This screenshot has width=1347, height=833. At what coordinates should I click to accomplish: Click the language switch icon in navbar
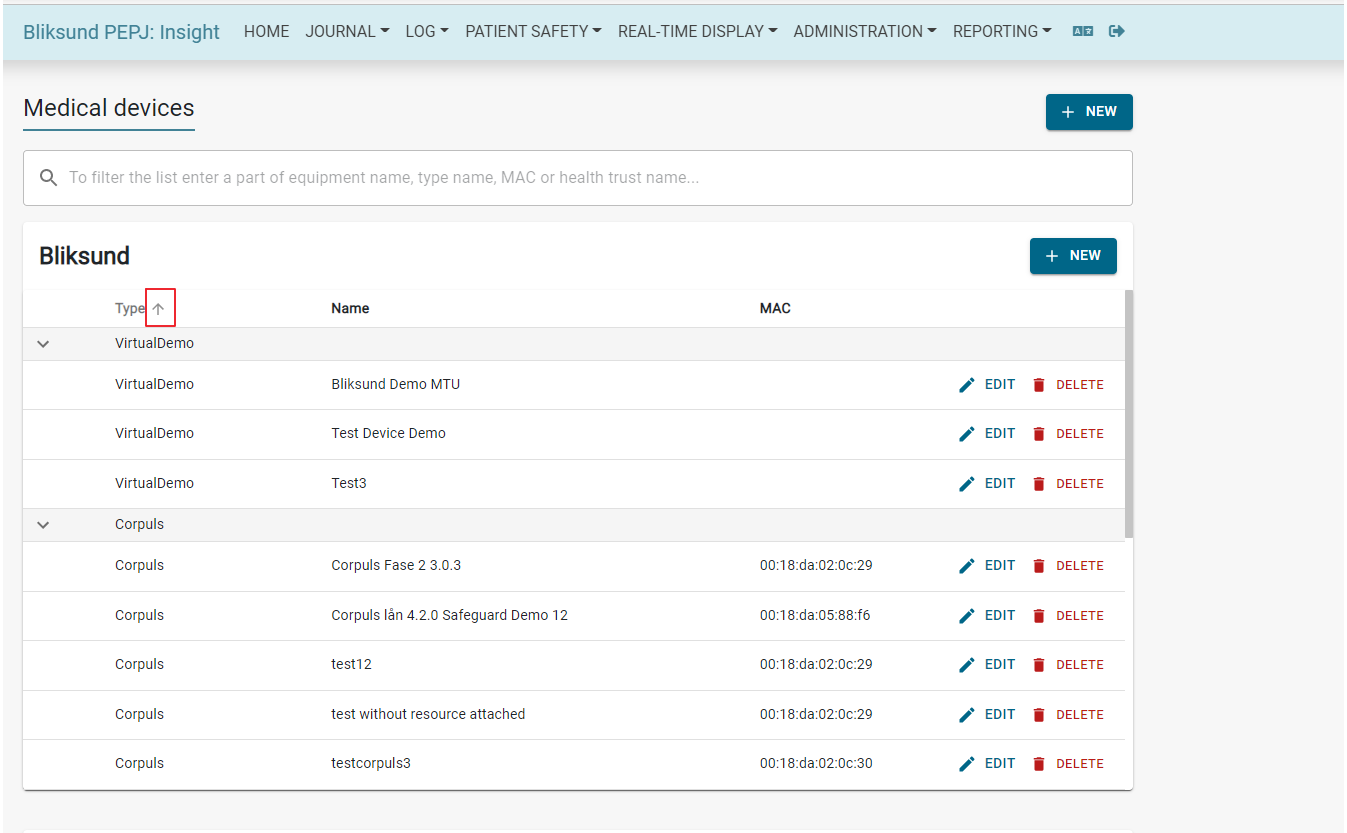[x=1082, y=31]
